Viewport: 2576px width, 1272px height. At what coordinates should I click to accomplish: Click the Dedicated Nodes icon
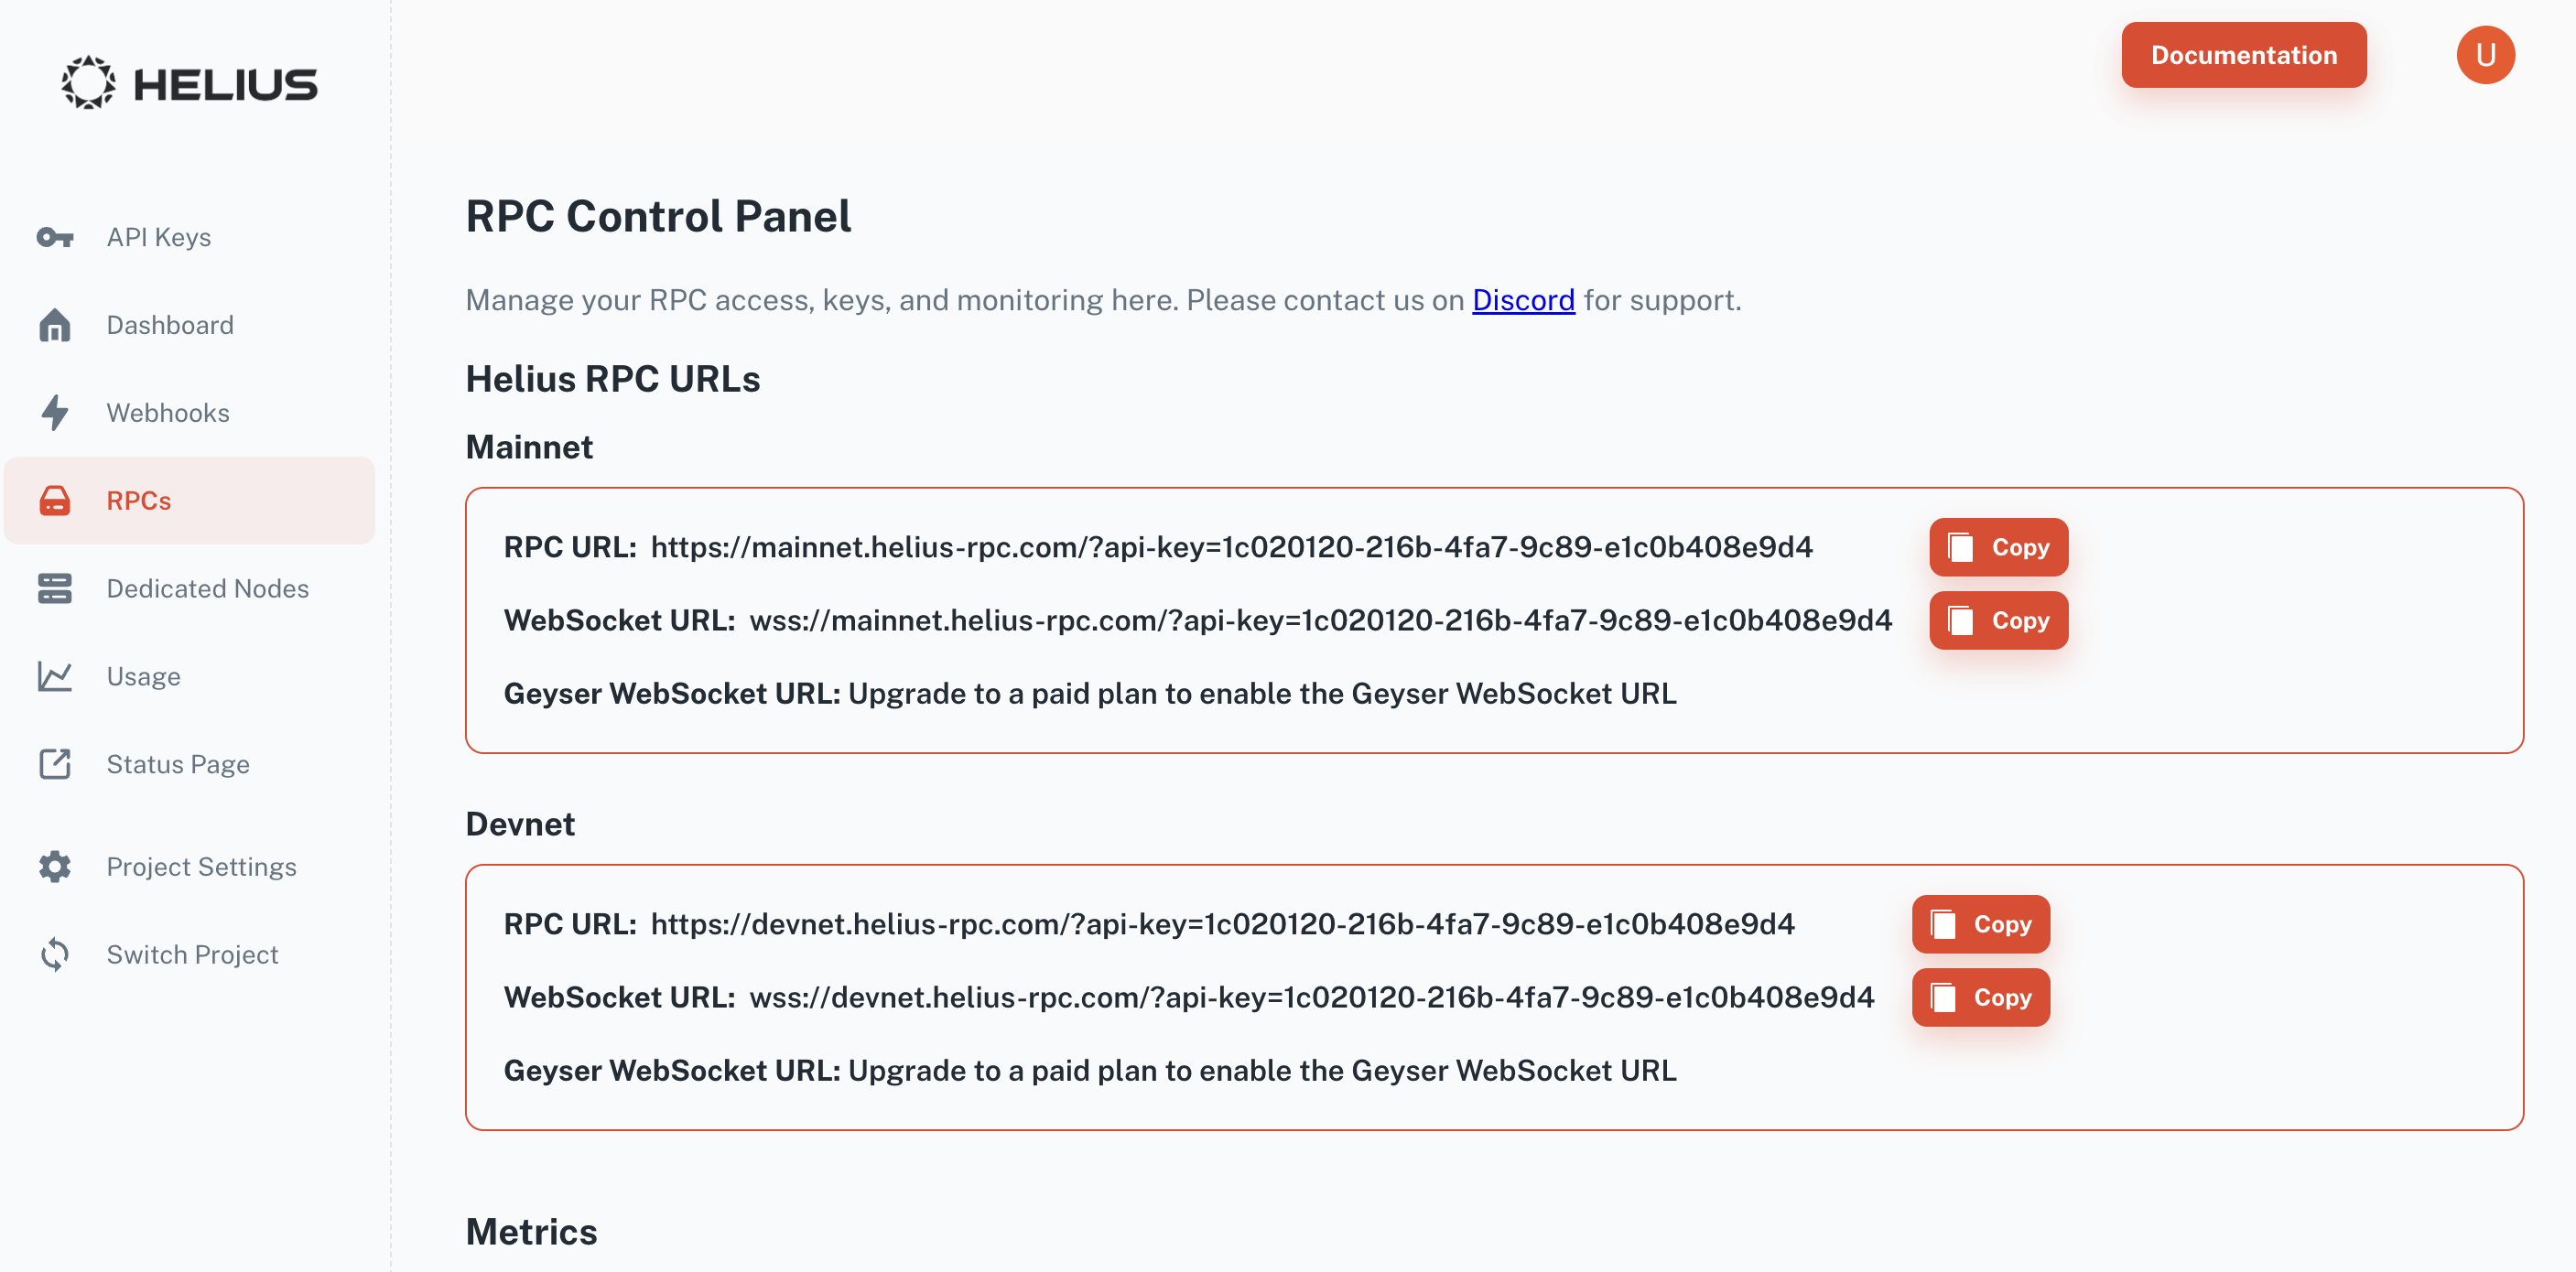[x=56, y=587]
